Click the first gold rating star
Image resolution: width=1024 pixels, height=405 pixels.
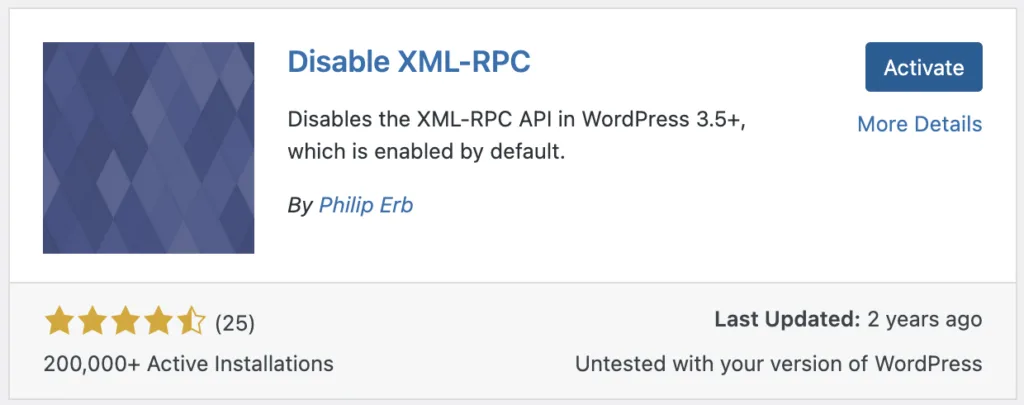(59, 322)
